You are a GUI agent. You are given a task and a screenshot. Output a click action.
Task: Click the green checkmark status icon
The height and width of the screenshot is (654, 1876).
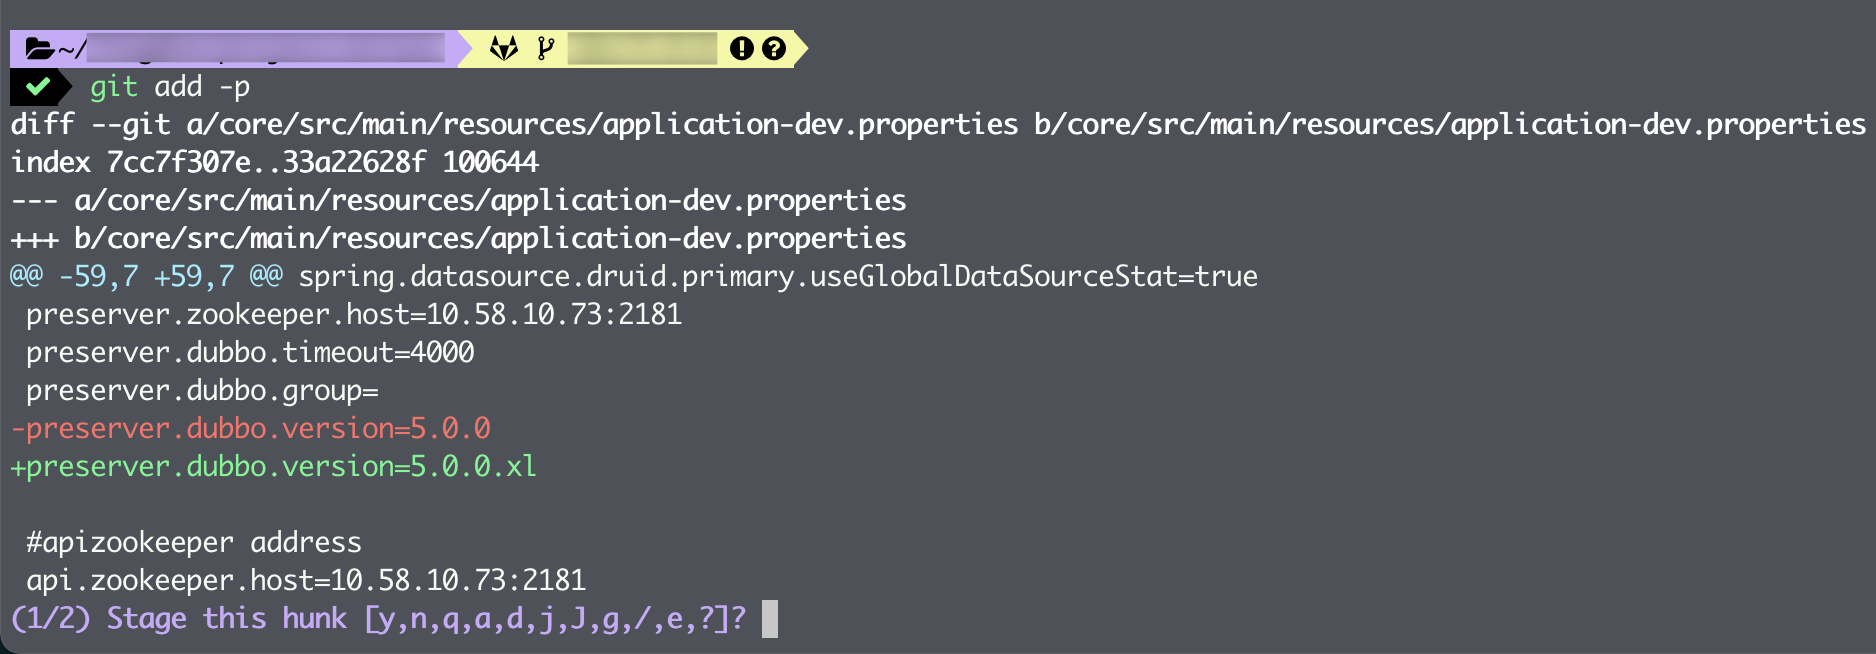38,87
